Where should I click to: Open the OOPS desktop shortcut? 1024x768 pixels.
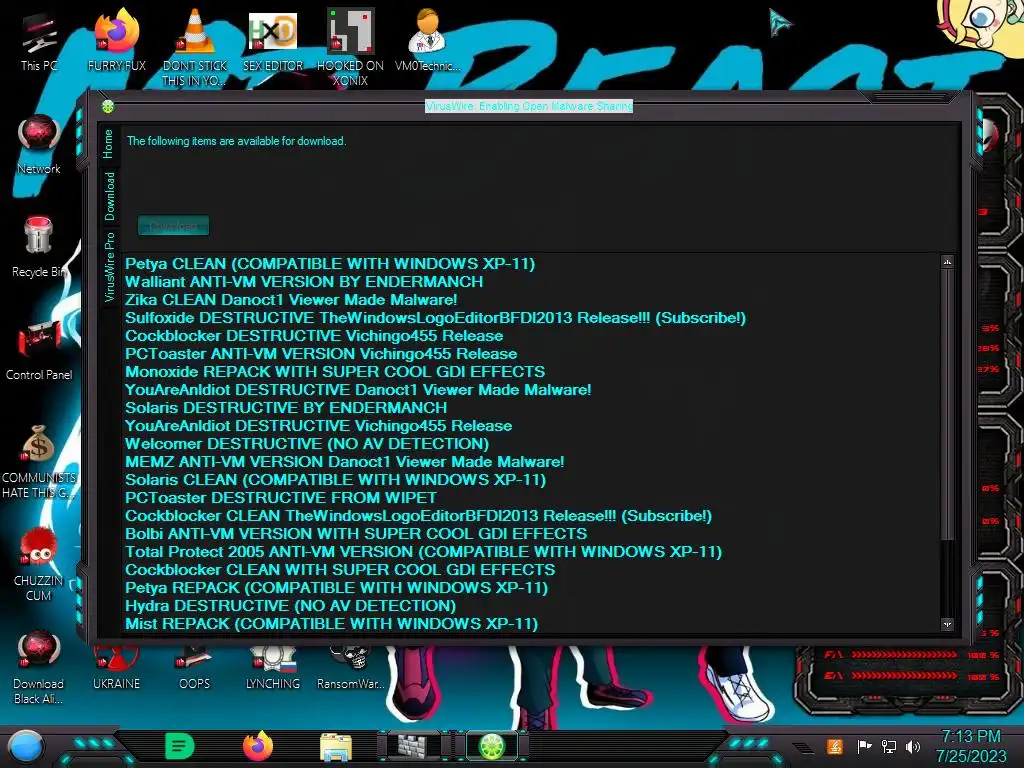[x=195, y=668]
